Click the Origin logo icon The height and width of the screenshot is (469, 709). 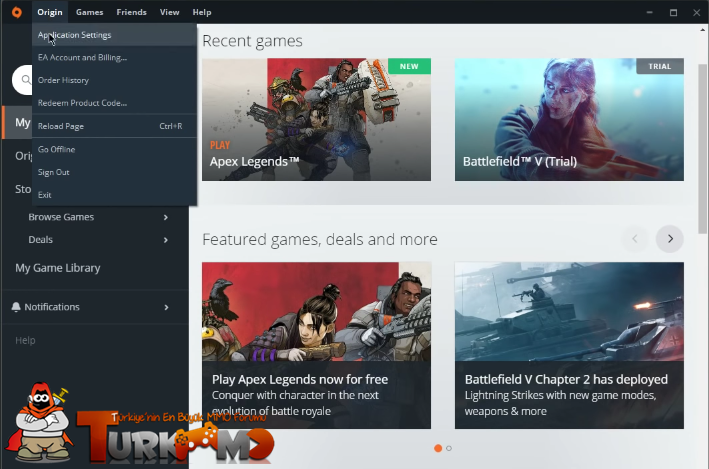(x=17, y=12)
